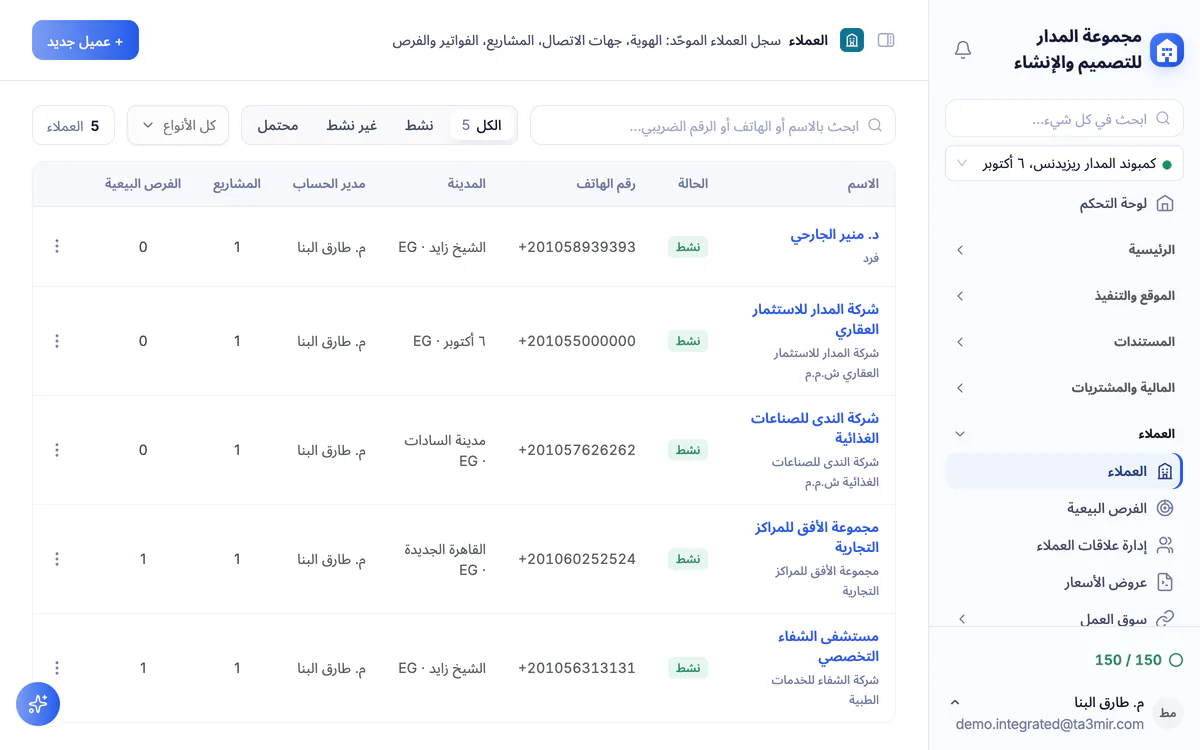Click the clients building icon in header
1200x750 pixels.
coord(852,40)
